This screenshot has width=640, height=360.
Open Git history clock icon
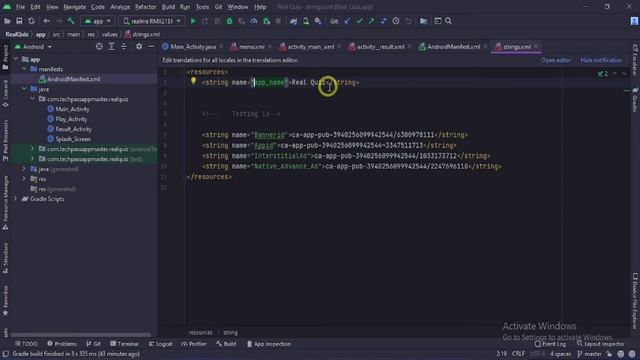[396, 21]
